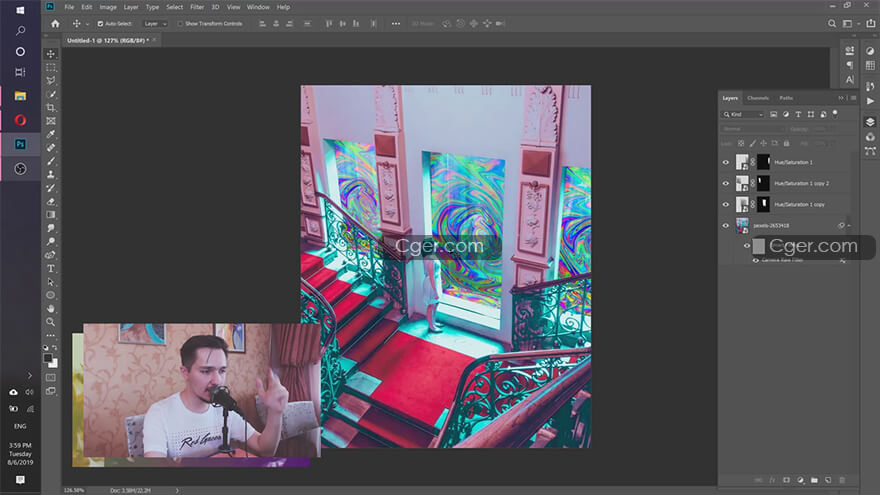Expand the Windows tray hidden icons chevron
This screenshot has width=880, height=495.
30,375
